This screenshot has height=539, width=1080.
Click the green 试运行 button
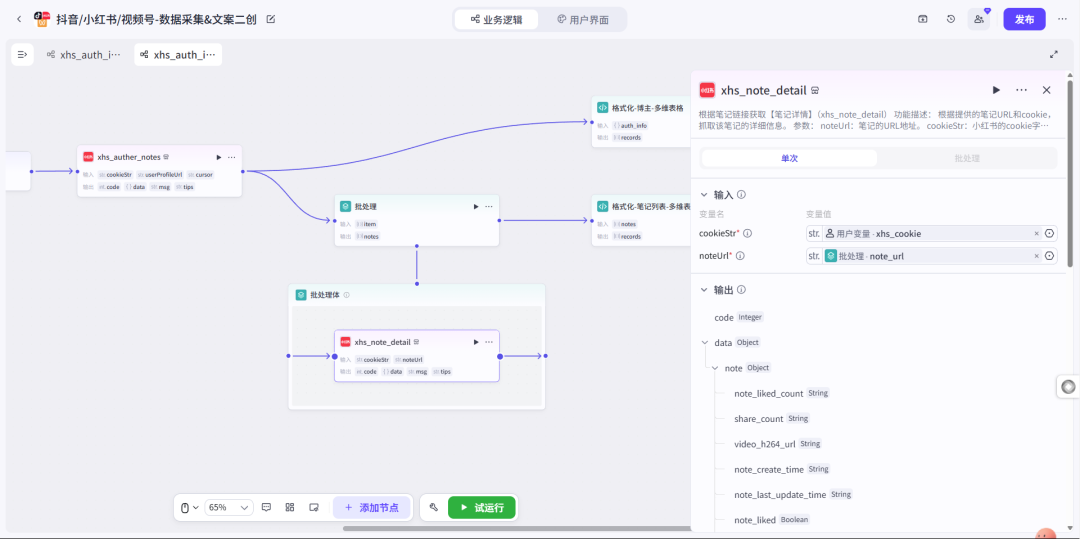tap(481, 507)
